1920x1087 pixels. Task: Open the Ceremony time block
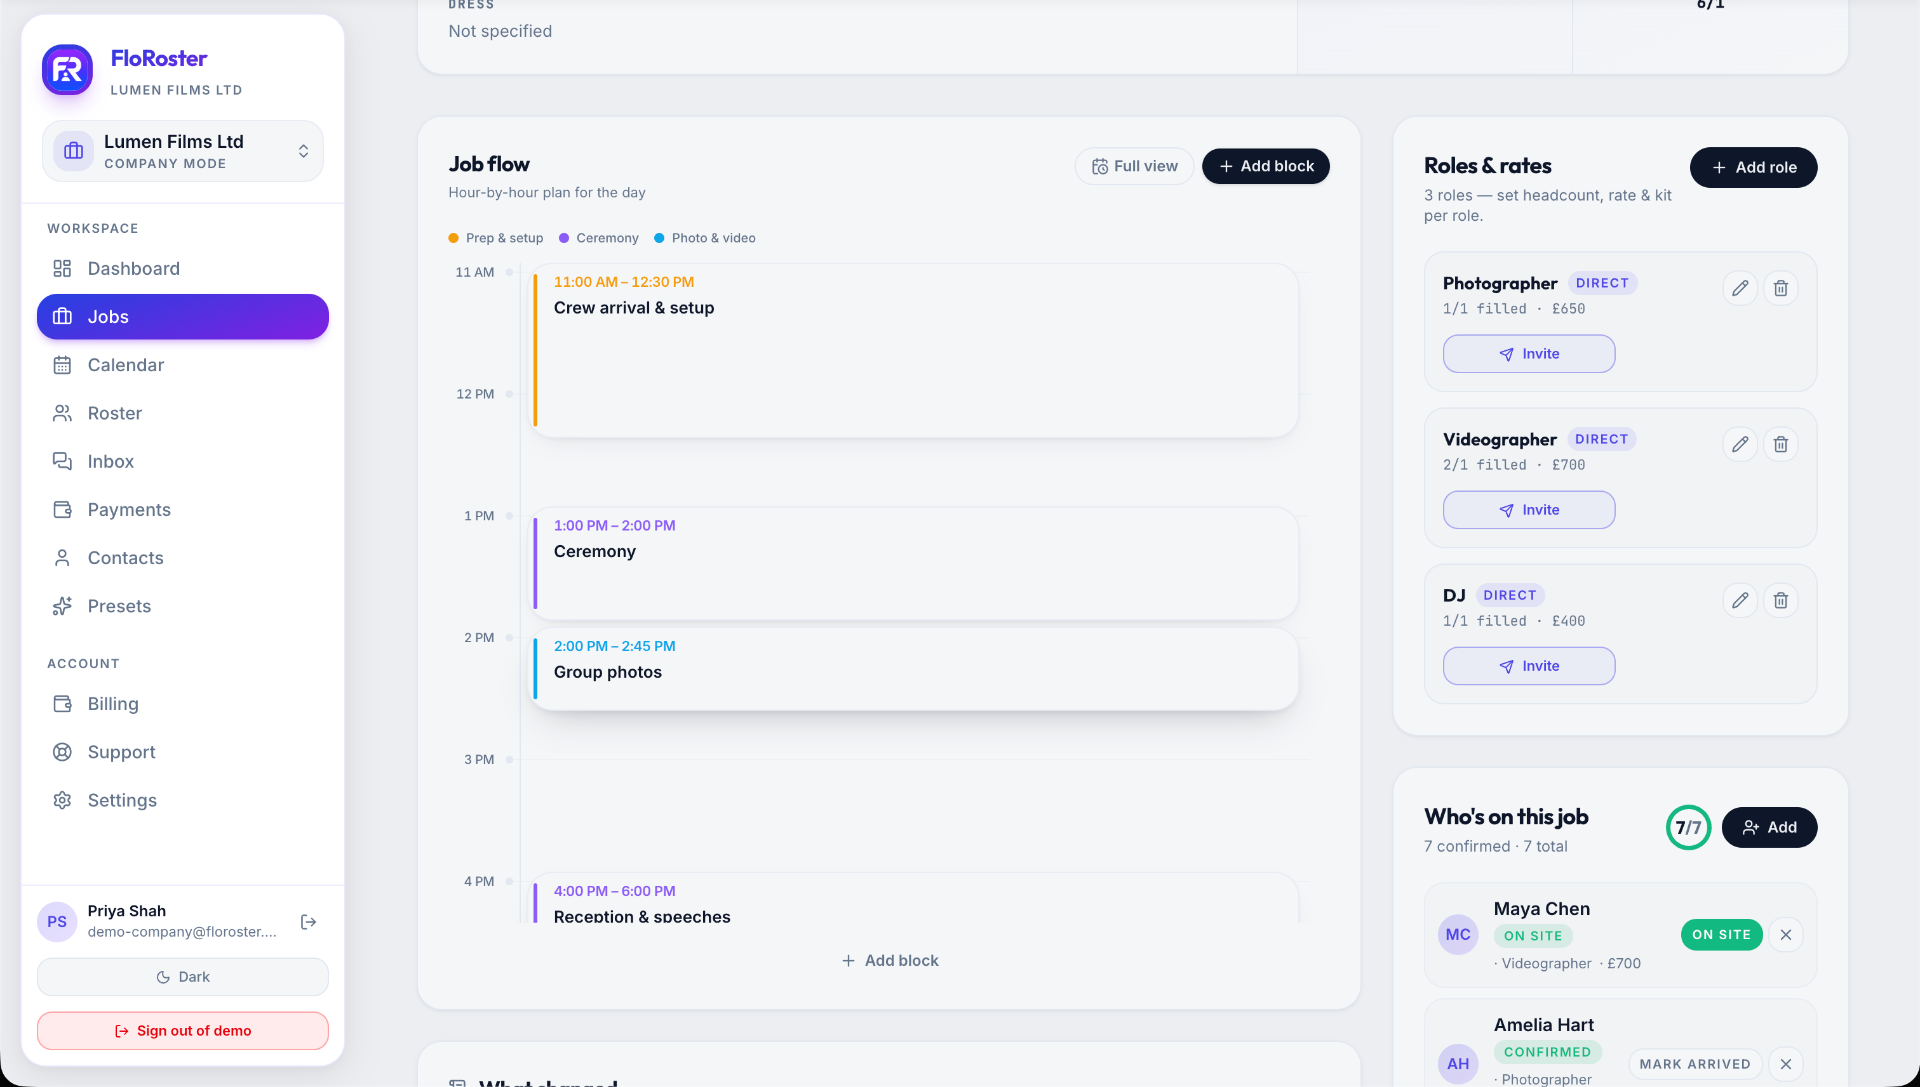click(x=914, y=563)
